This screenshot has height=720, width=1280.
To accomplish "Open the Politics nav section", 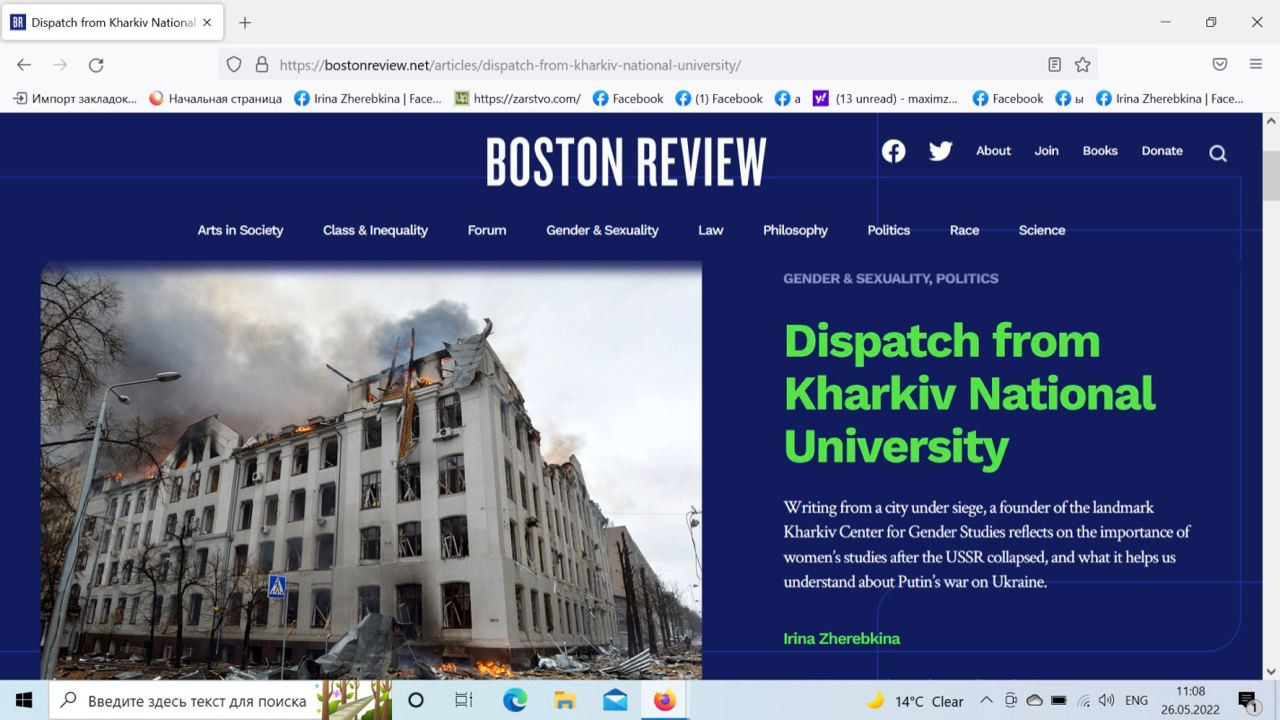I will click(889, 230).
